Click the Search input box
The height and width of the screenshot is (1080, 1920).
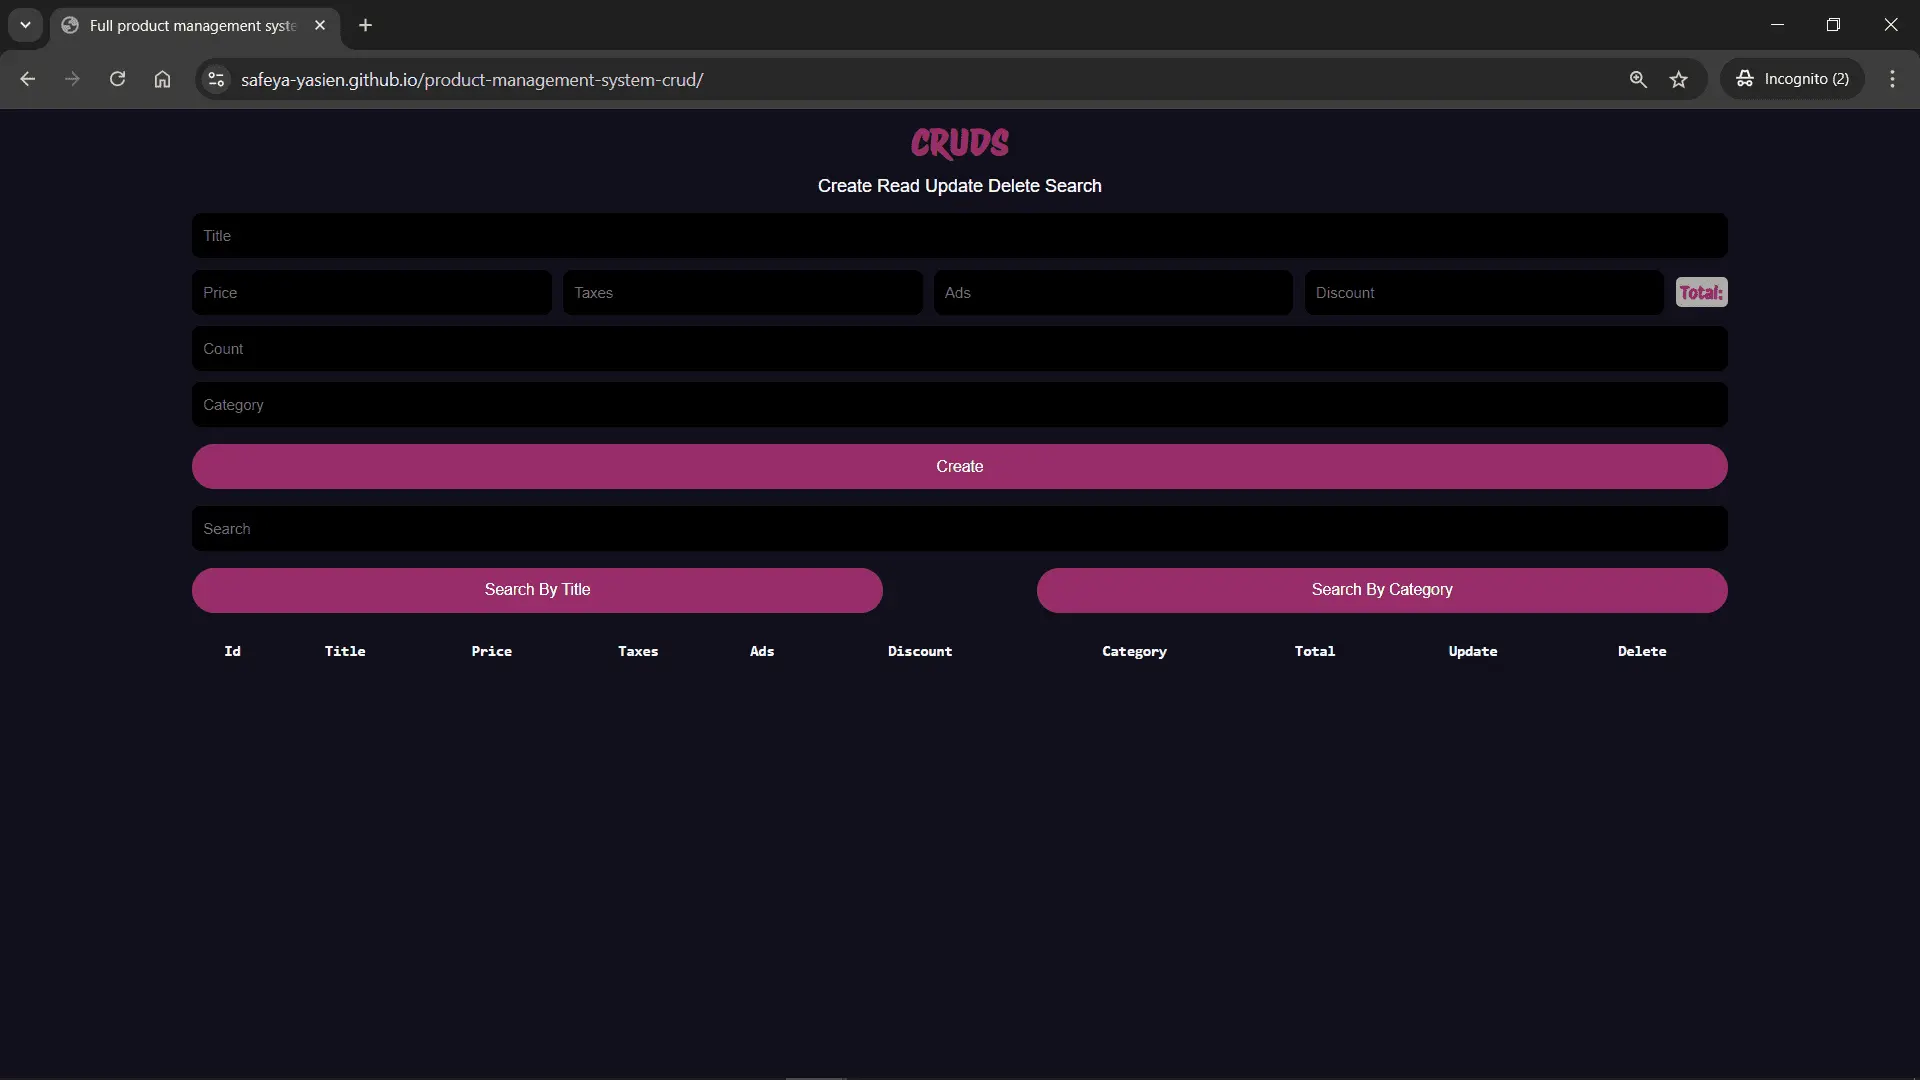coord(959,529)
